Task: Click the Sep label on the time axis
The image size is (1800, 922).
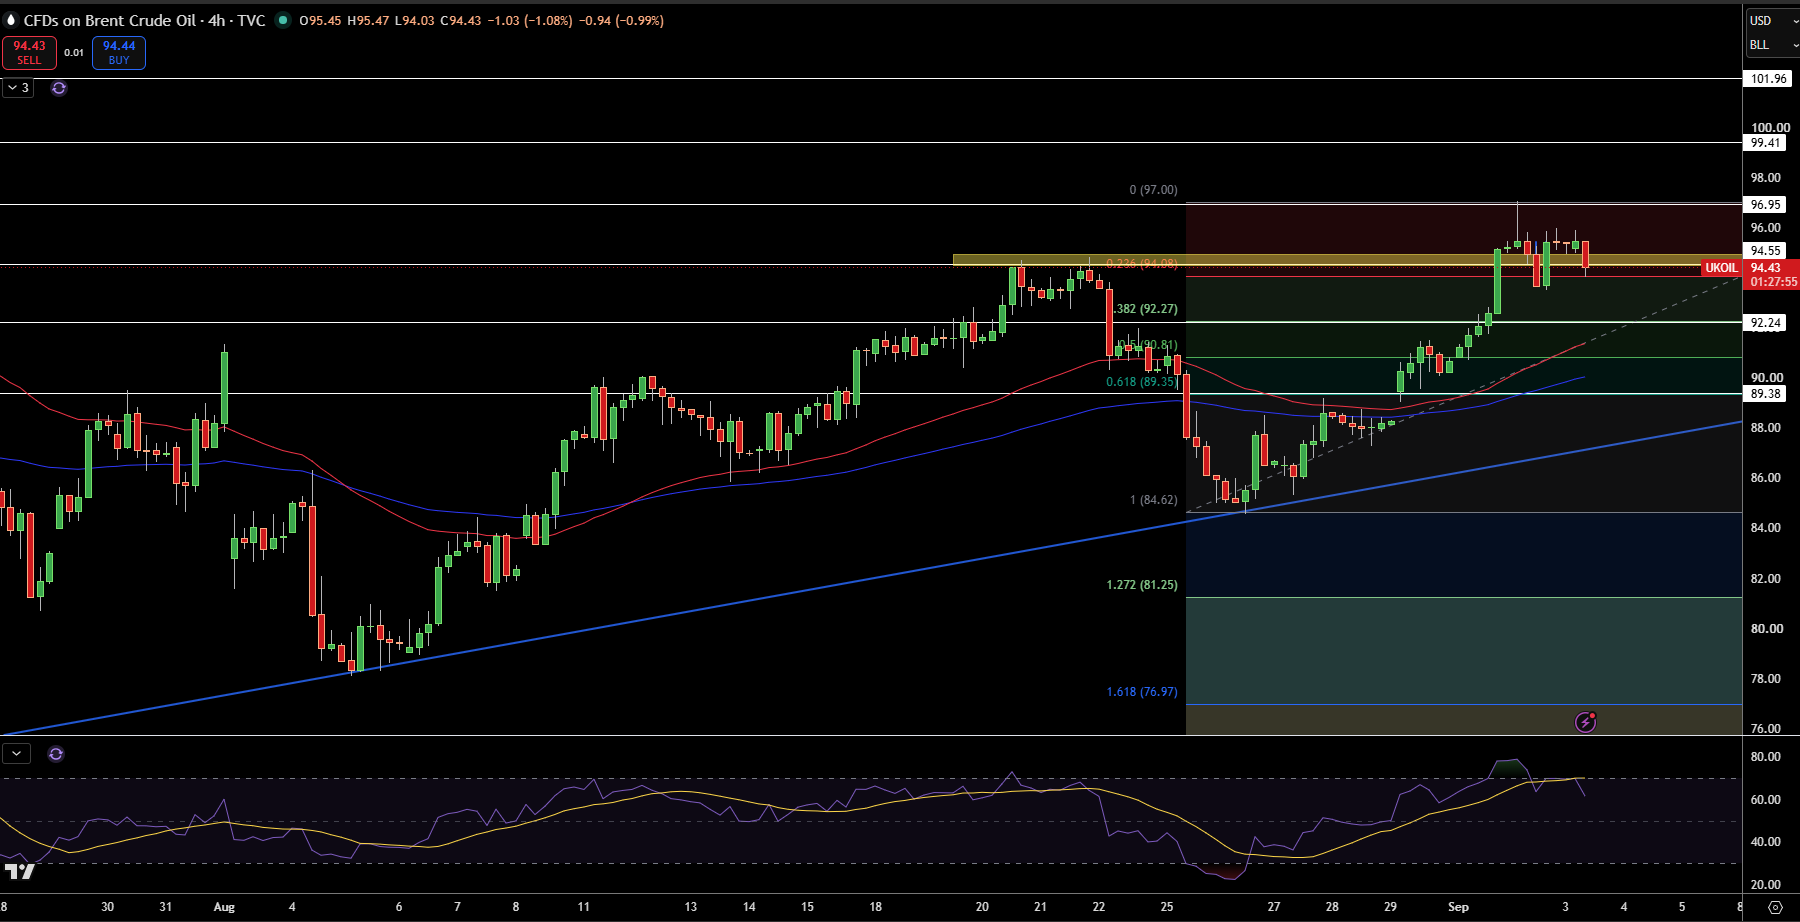Action: coord(1458,907)
